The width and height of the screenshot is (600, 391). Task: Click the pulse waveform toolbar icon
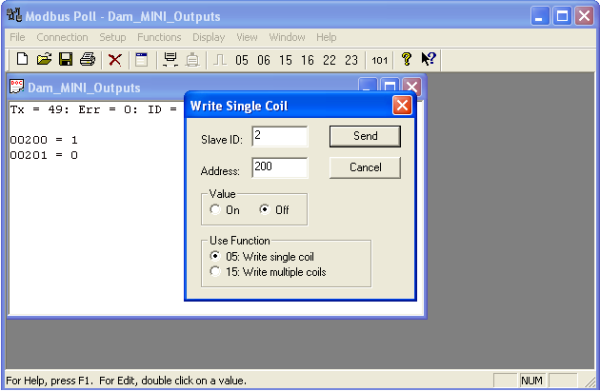220,60
